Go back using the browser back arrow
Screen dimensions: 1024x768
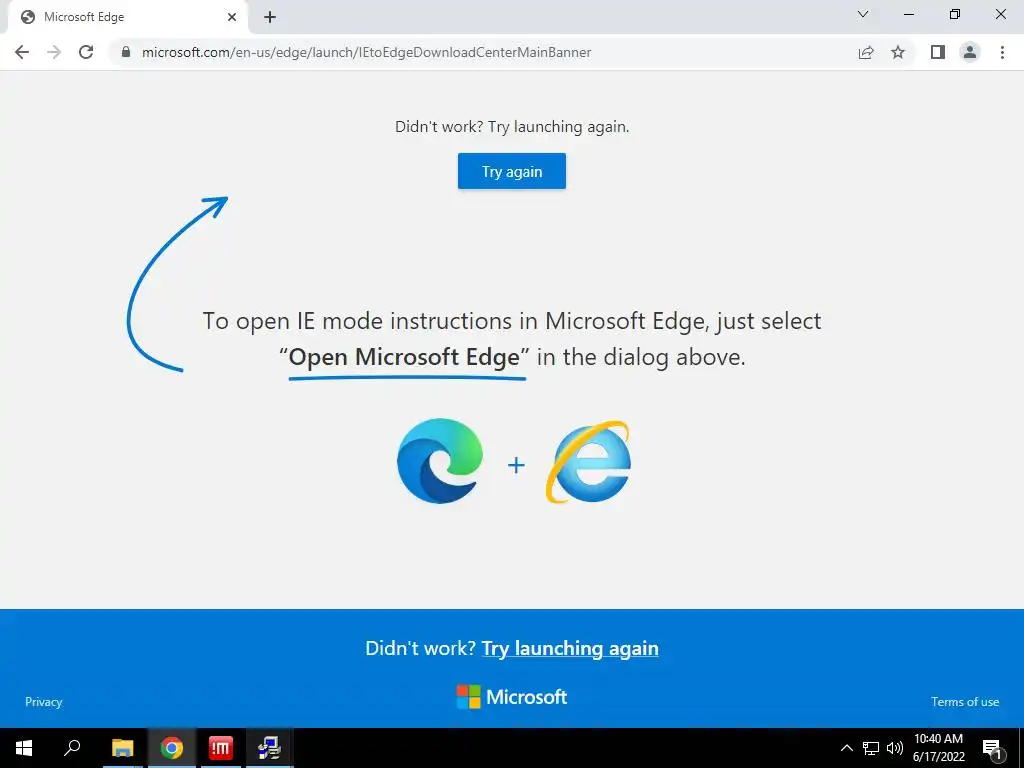point(22,52)
